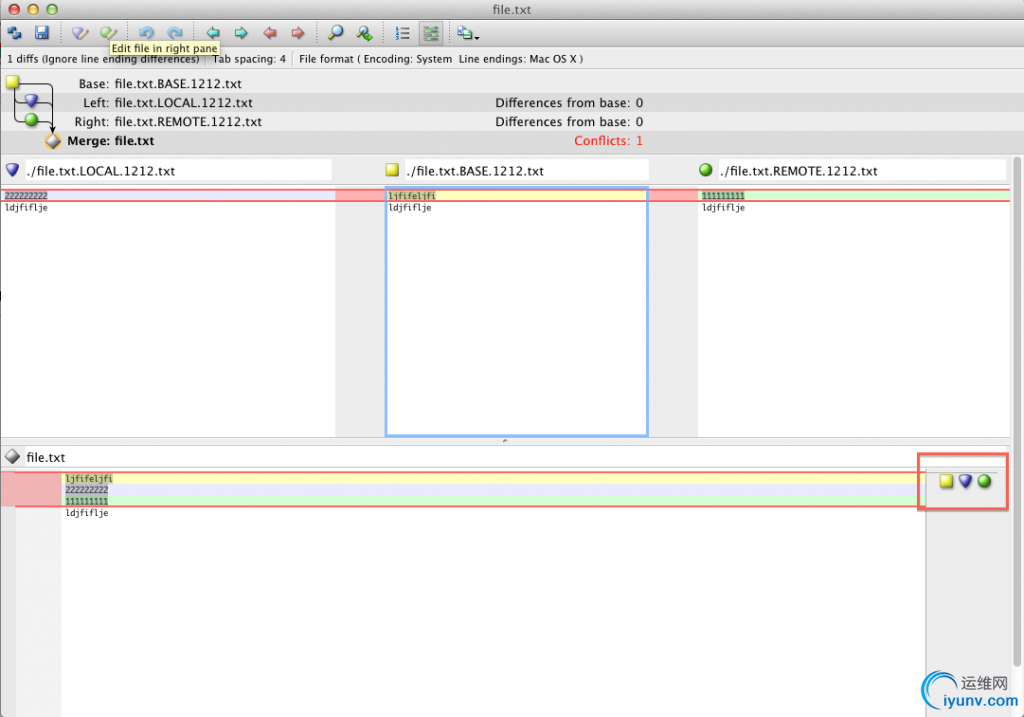The height and width of the screenshot is (717, 1024).
Task: Click the ./file.txt.LOCAL.1212.txt path field
Action: click(x=178, y=170)
